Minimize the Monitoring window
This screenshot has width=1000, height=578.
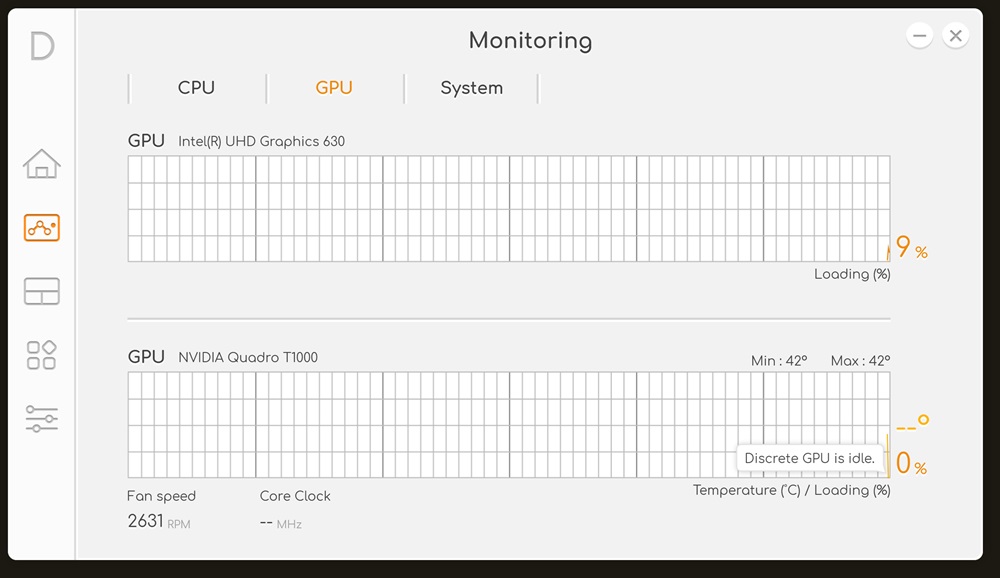(920, 36)
